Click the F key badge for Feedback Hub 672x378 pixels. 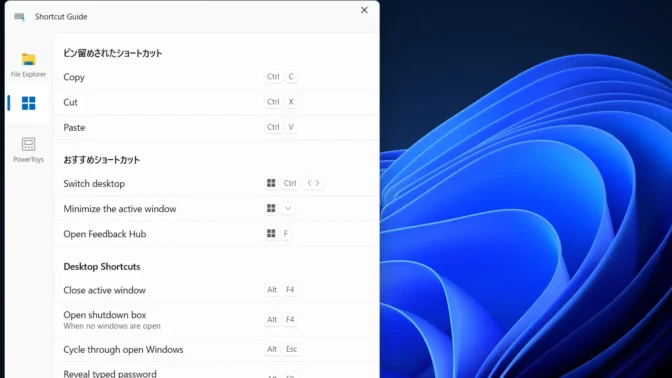tap(286, 234)
